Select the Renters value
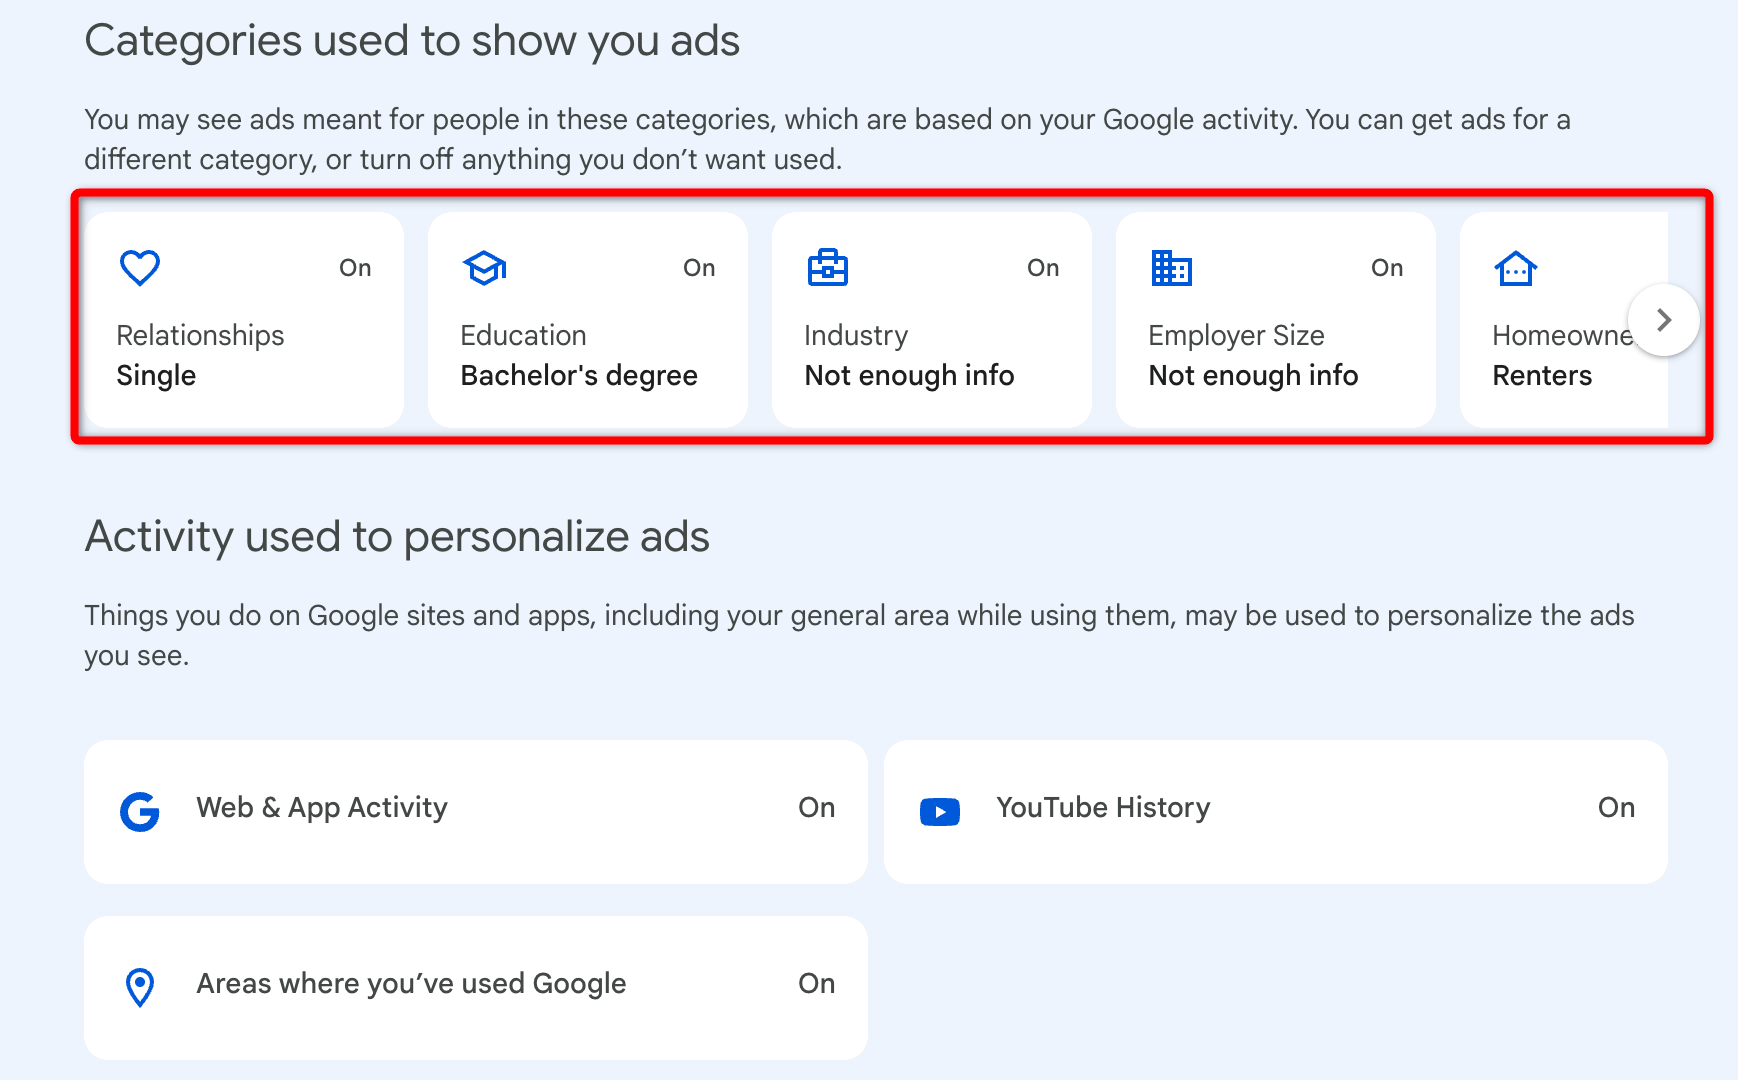This screenshot has height=1080, width=1738. (1542, 376)
